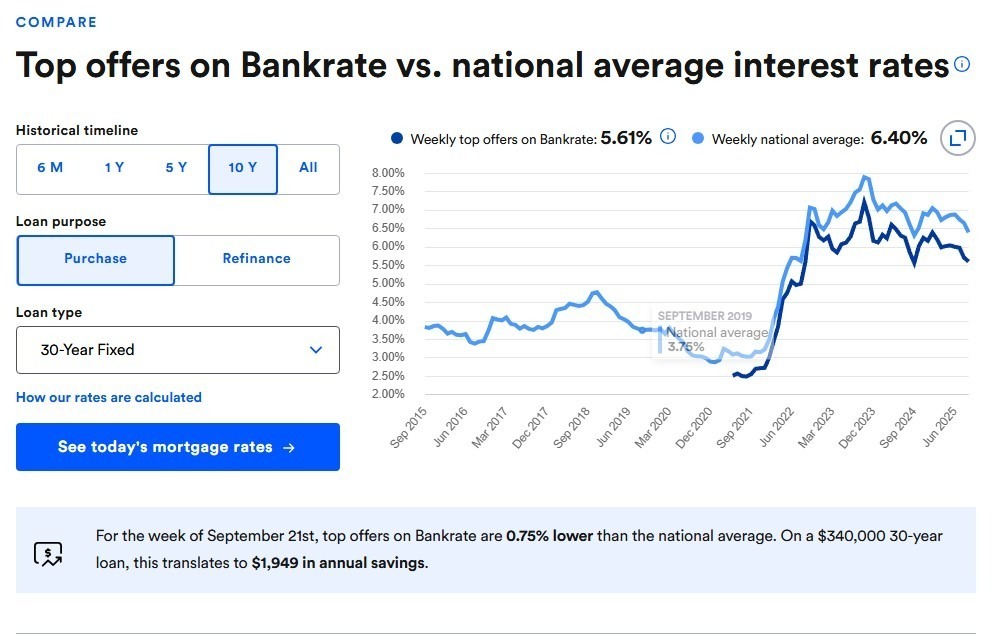Click the light blue national average legend dot
This screenshot has height=637, width=1006.
coord(698,139)
